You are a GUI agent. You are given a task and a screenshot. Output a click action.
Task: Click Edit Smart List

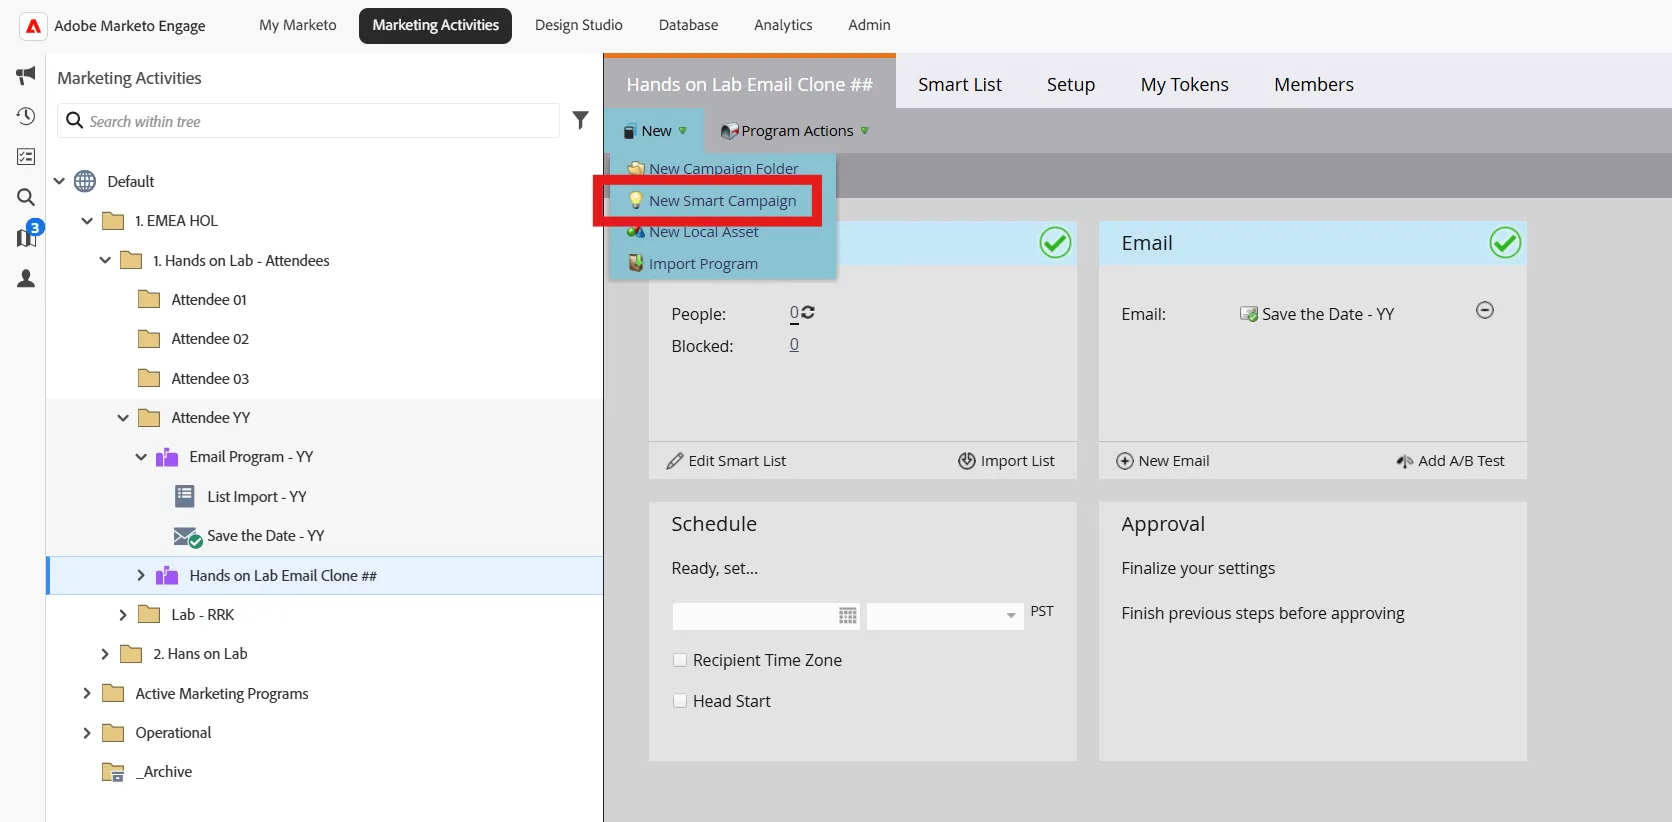pos(727,461)
